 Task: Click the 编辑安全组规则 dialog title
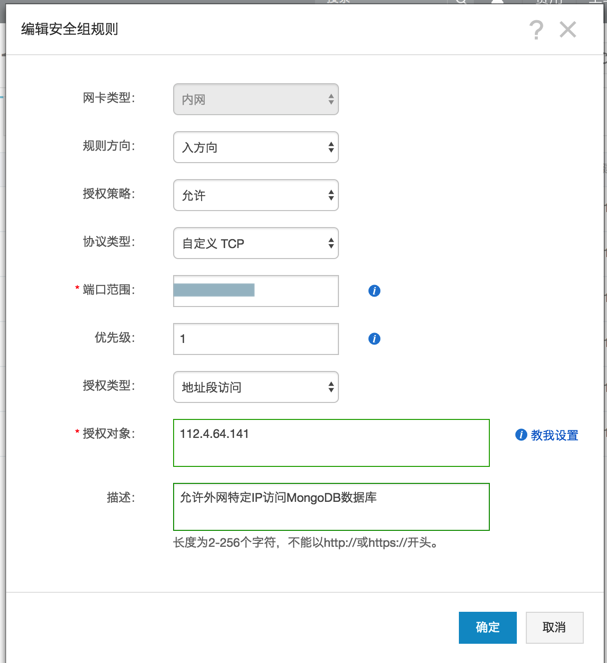70,30
